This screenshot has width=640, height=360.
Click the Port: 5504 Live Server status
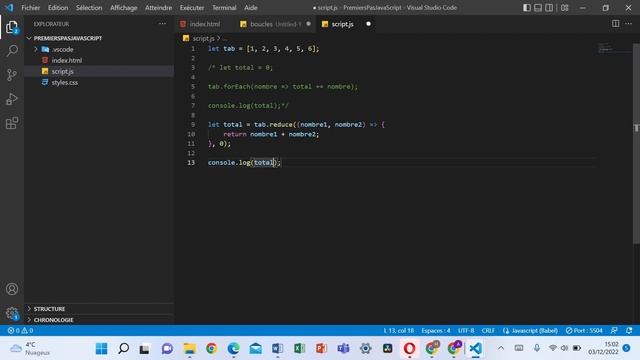point(584,331)
